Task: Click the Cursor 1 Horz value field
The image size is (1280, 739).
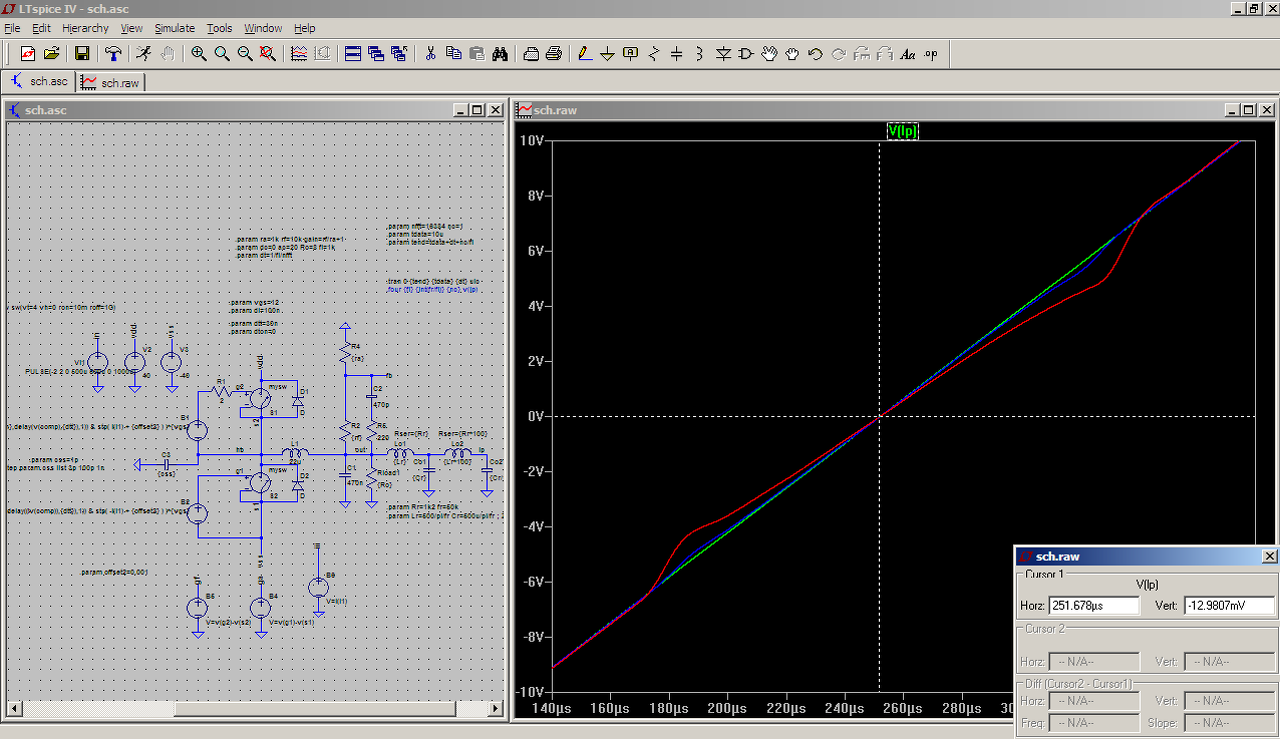Action: coord(1093,606)
